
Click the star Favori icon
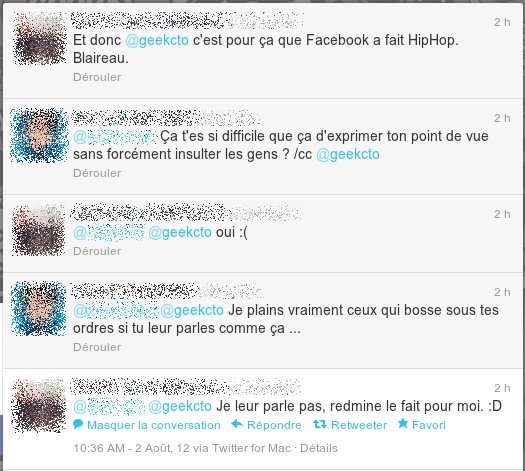coord(403,423)
